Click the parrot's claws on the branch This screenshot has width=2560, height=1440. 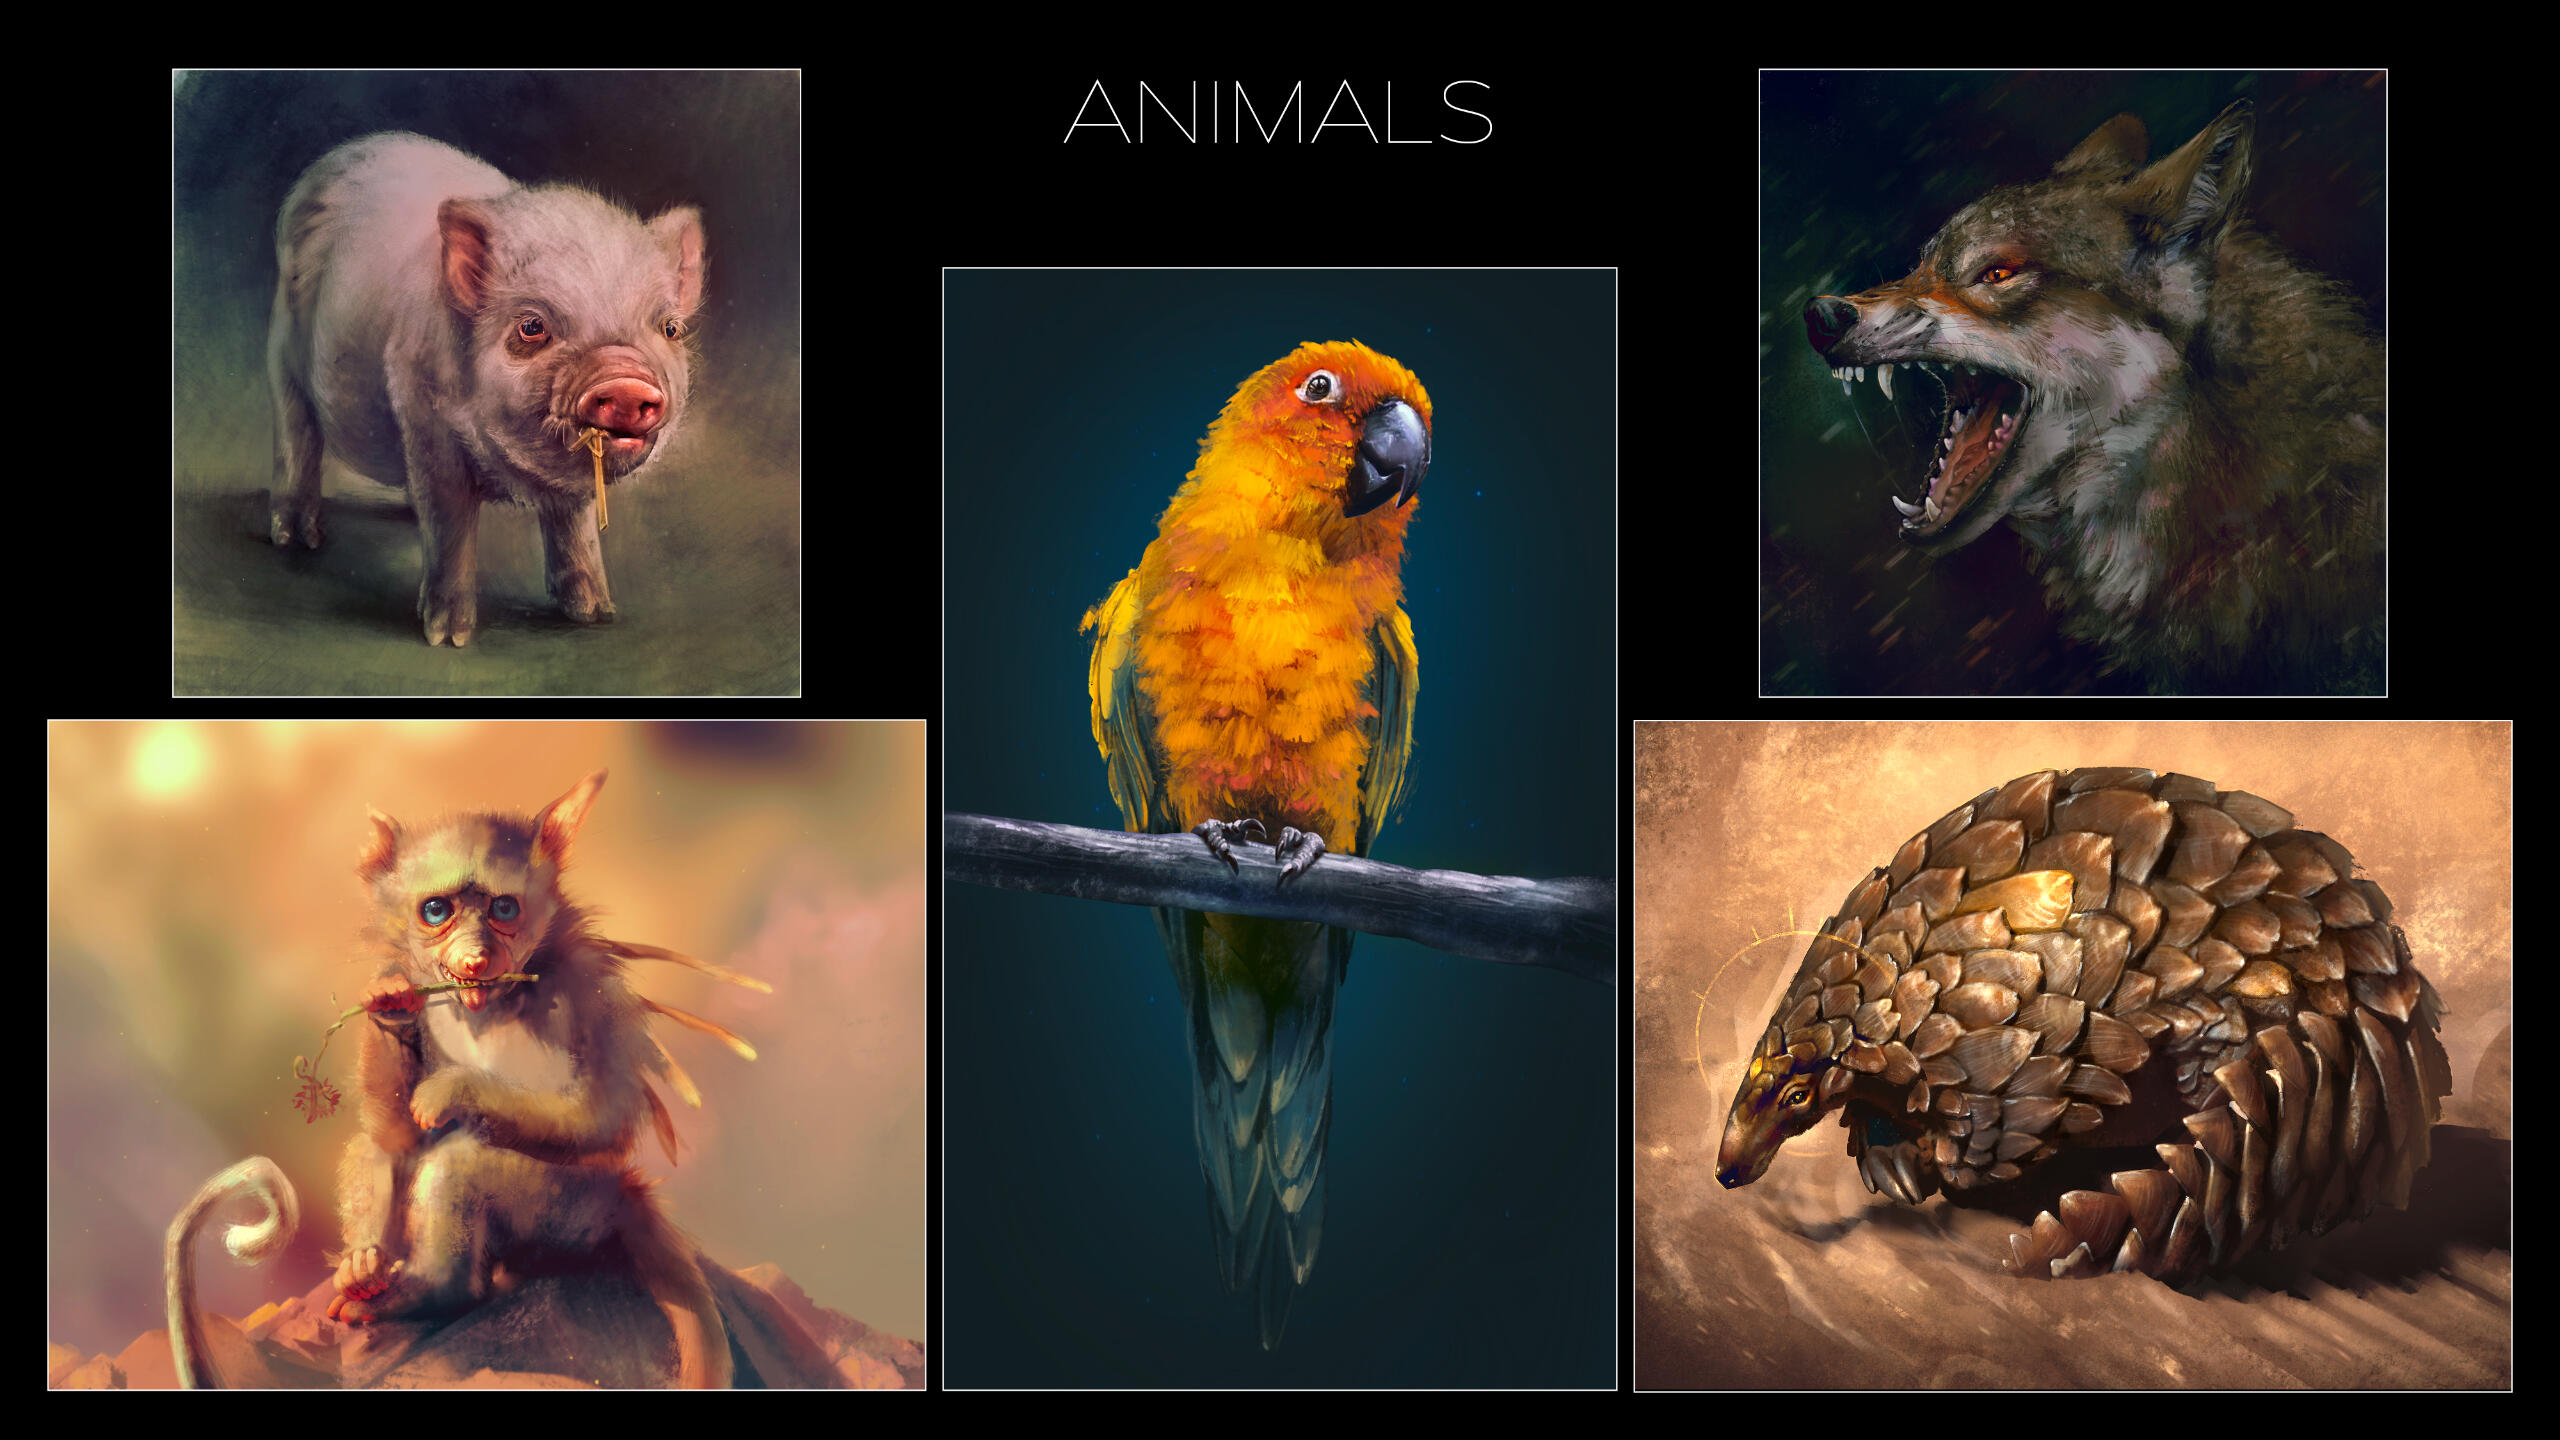click(1258, 848)
